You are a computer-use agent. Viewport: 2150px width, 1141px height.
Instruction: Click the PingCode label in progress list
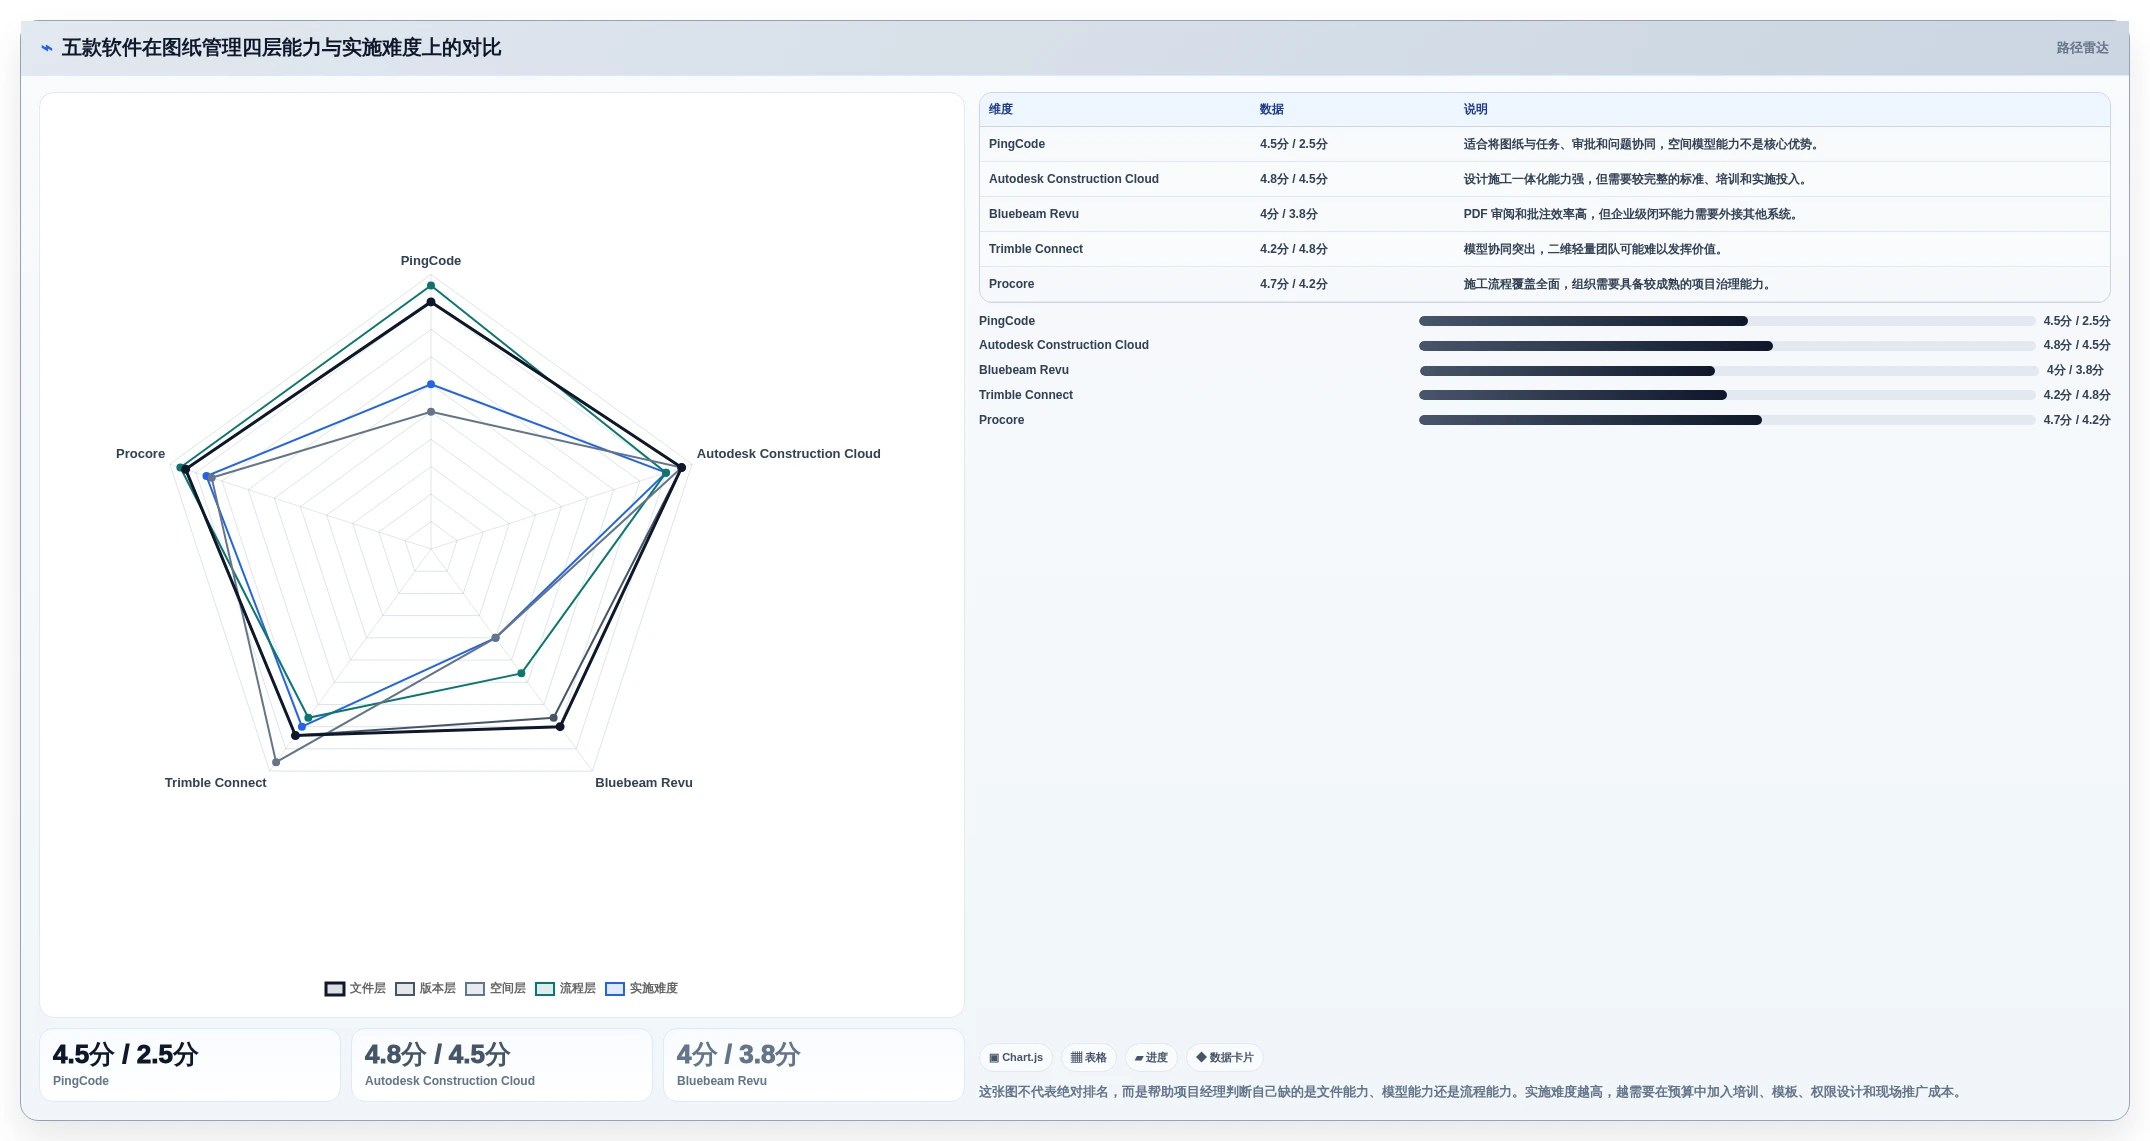point(1007,321)
